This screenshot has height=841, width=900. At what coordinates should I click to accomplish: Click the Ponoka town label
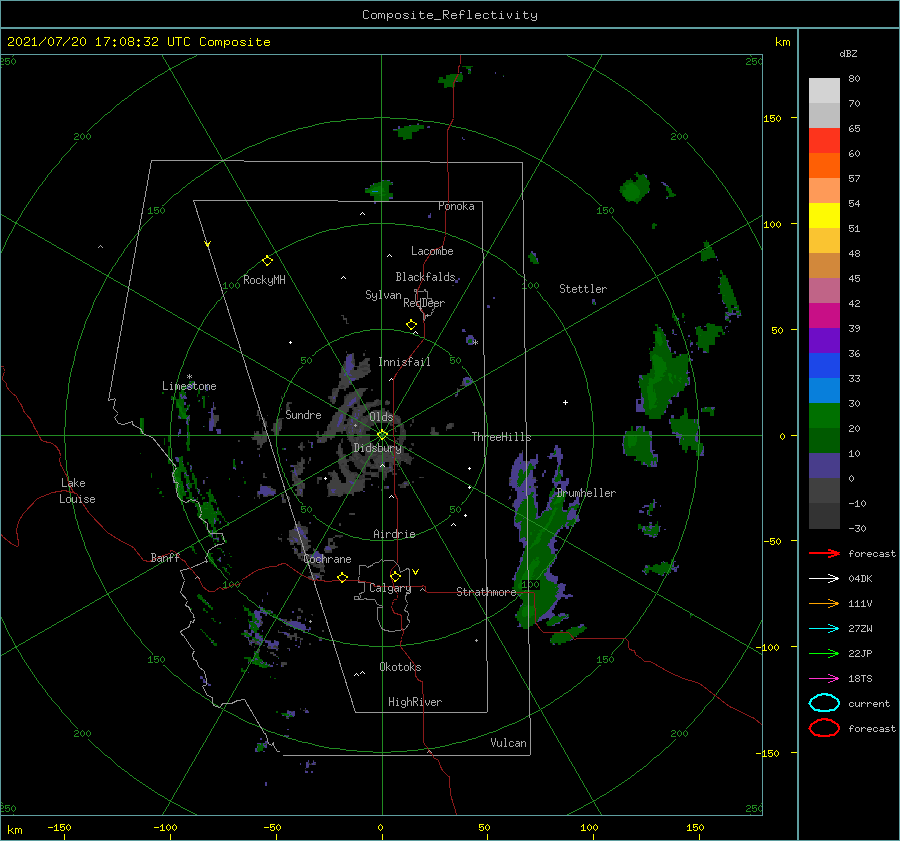456,206
